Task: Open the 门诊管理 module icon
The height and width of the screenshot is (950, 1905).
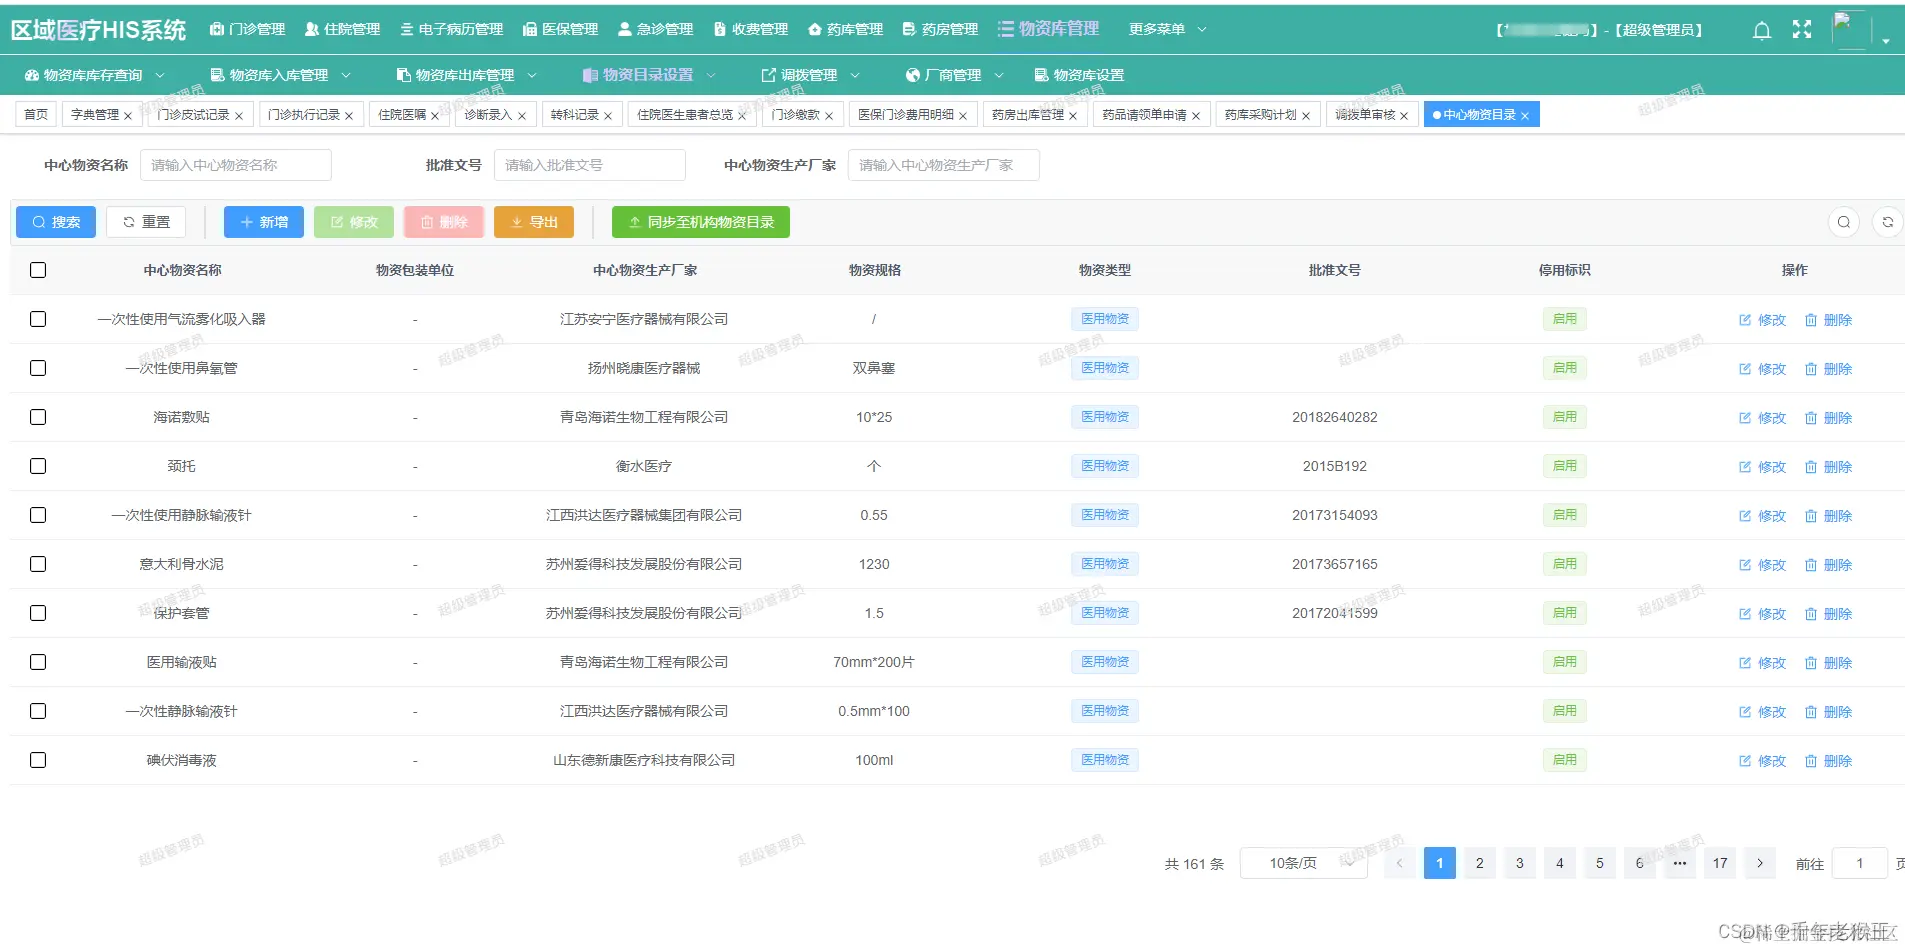Action: tap(218, 29)
